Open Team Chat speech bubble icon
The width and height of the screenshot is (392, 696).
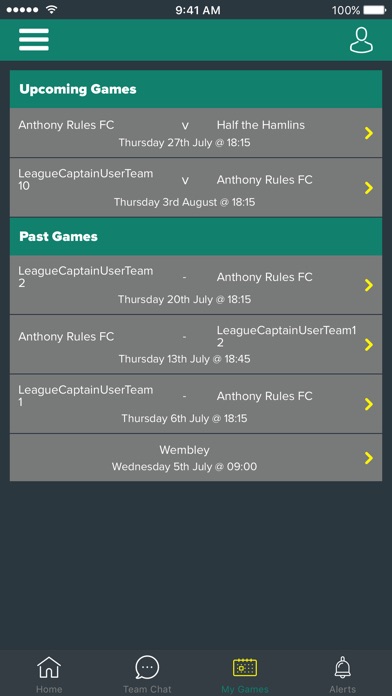[147, 668]
